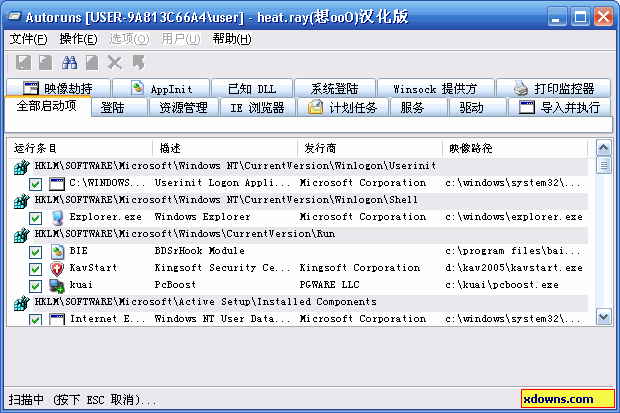Screen dimensions: 620x413
Task: Switch to the AppInit tab
Action: pos(161,88)
